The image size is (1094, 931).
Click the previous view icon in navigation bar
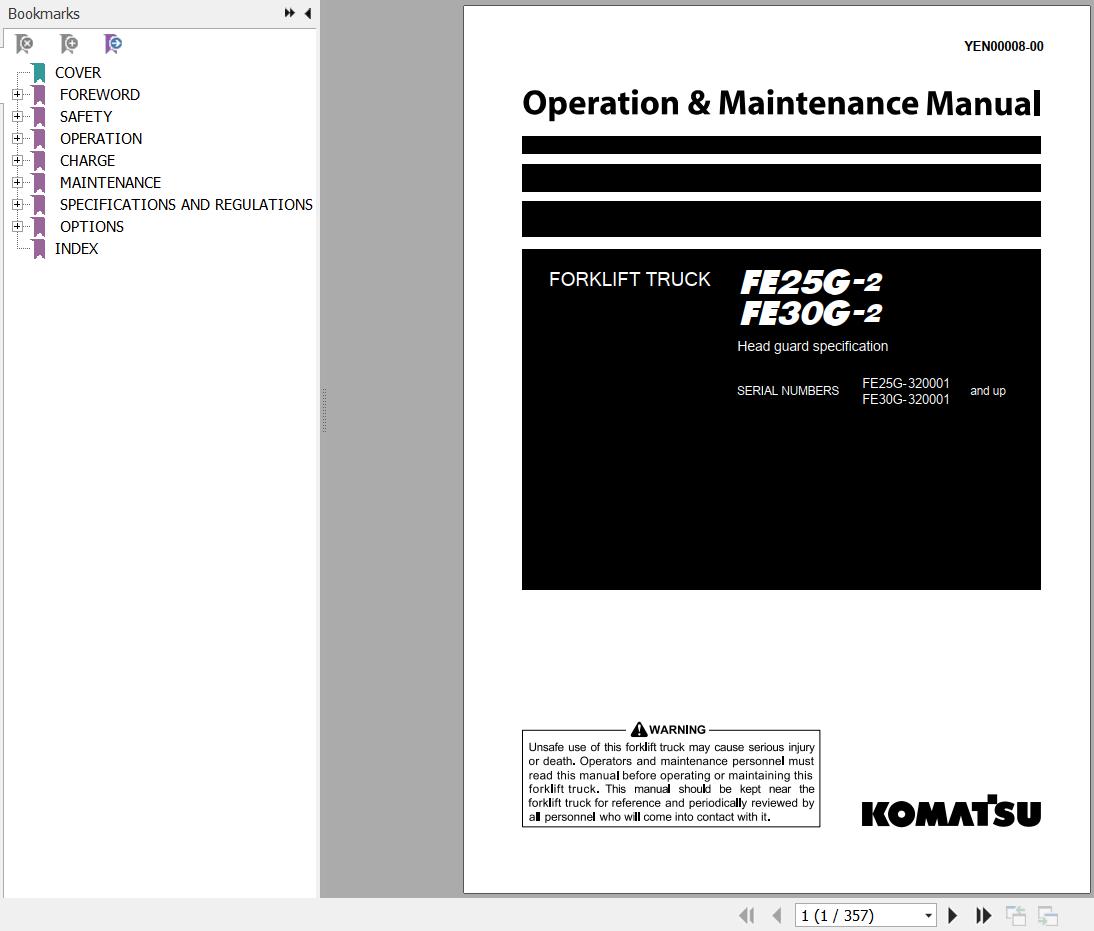click(1016, 915)
